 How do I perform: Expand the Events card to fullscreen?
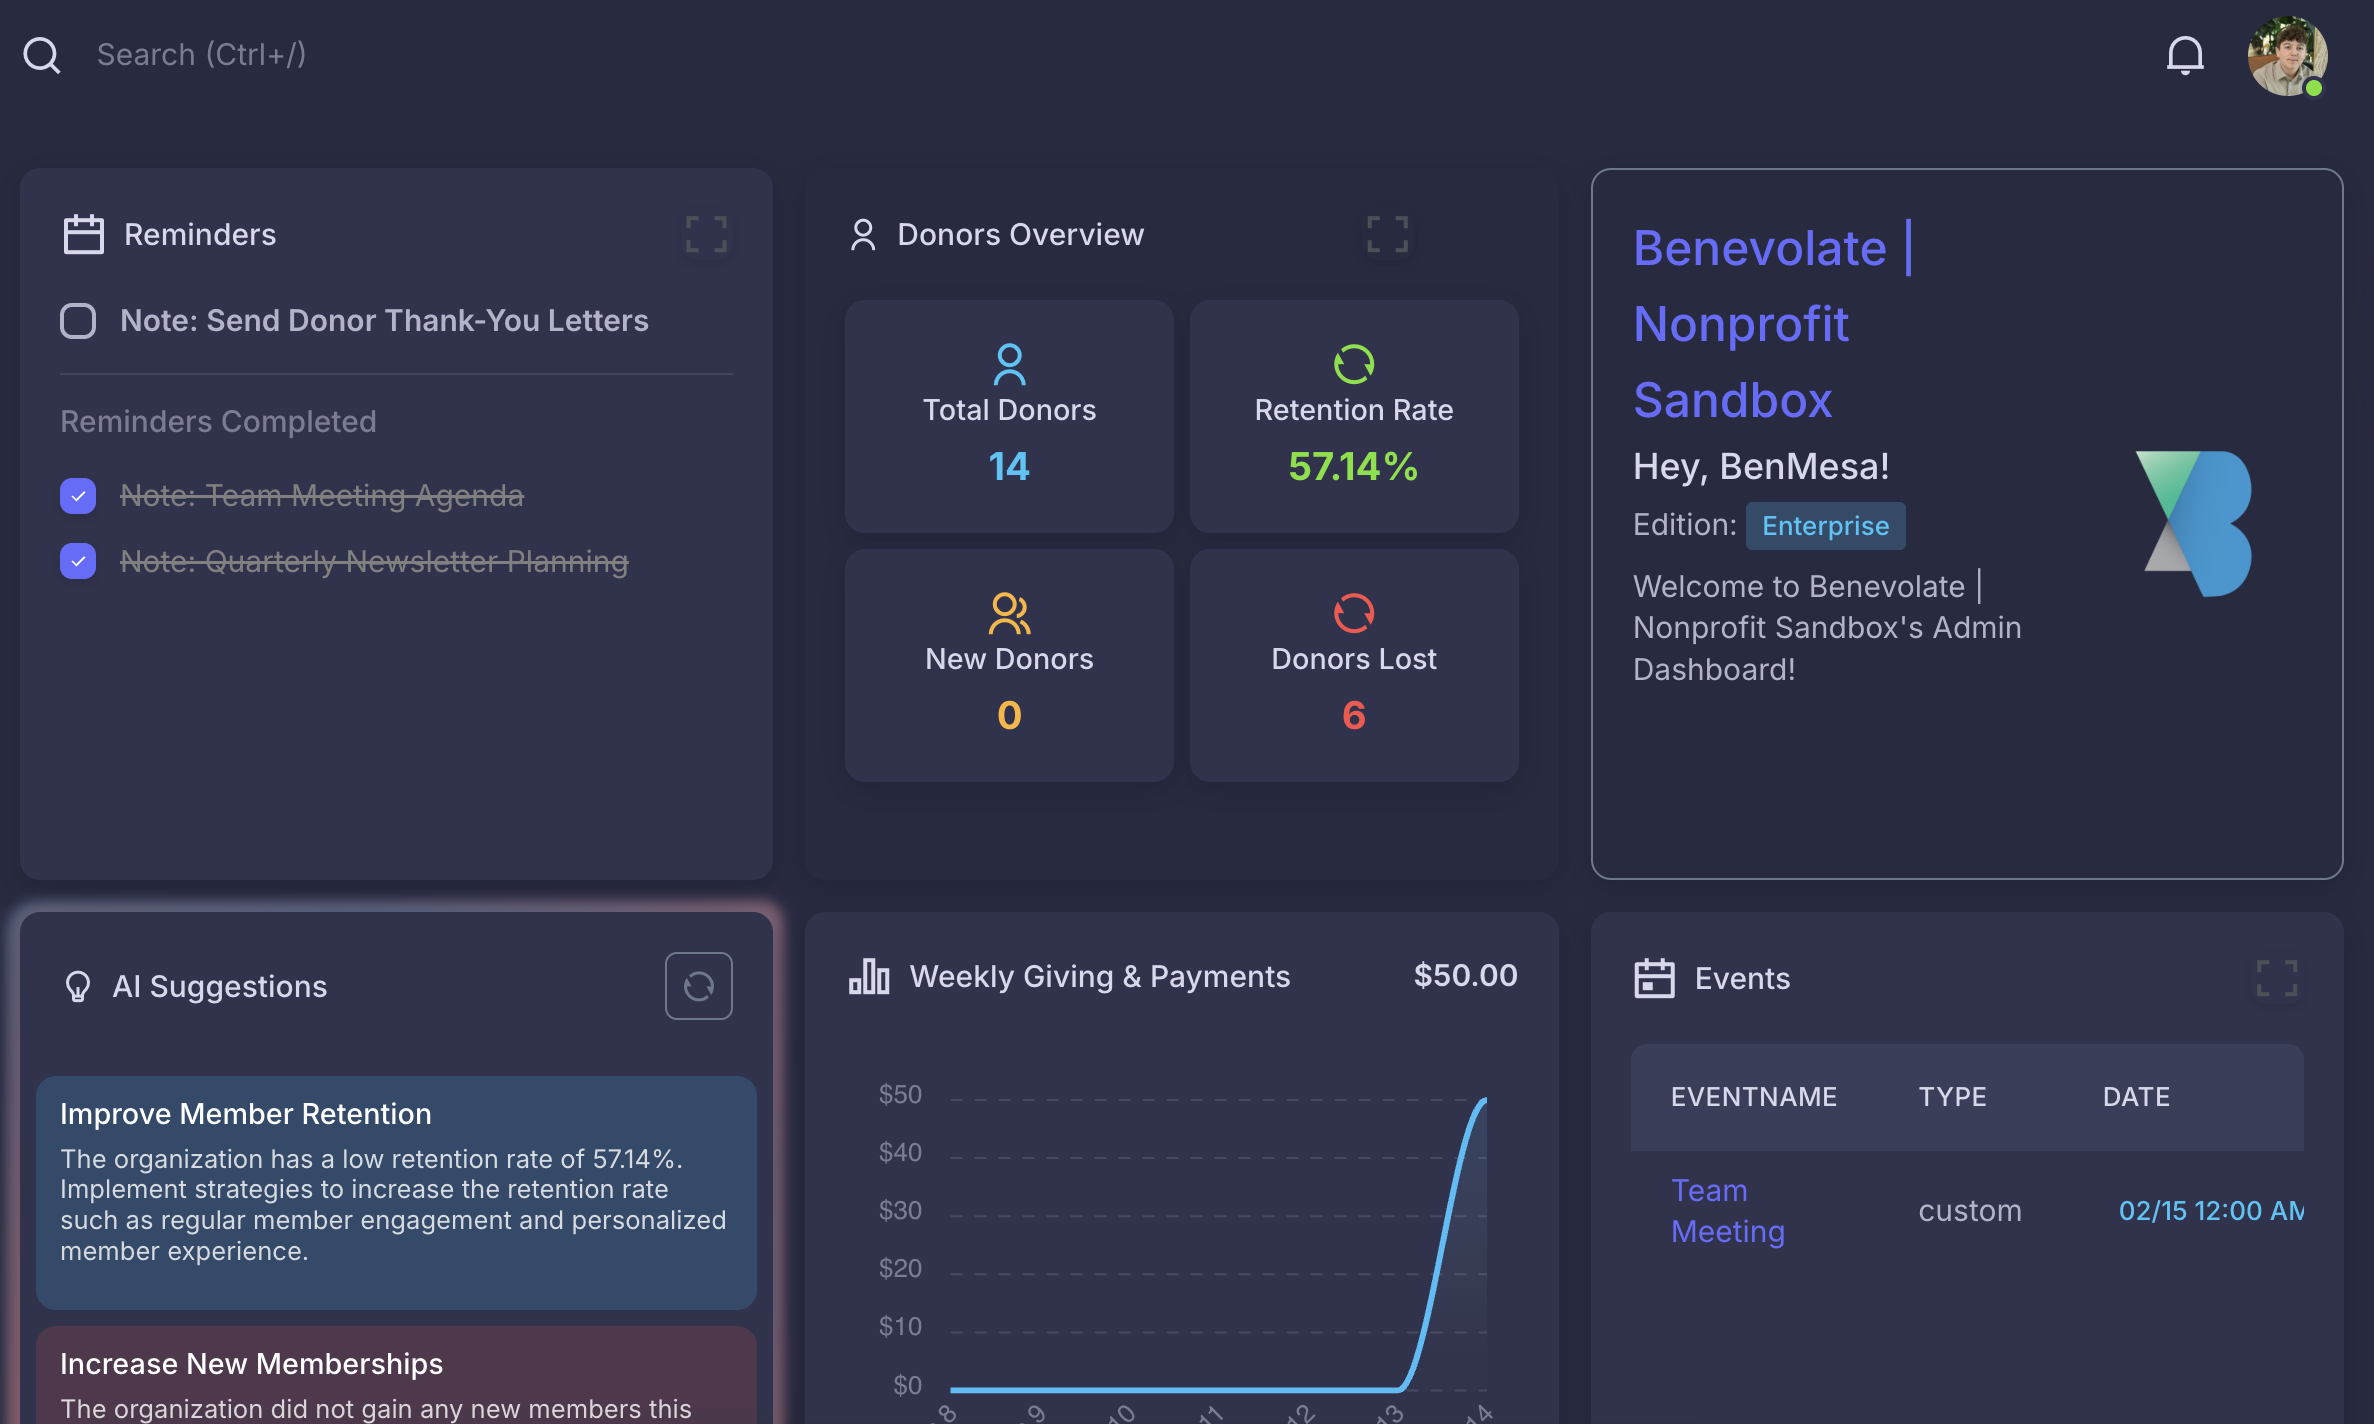click(2277, 978)
